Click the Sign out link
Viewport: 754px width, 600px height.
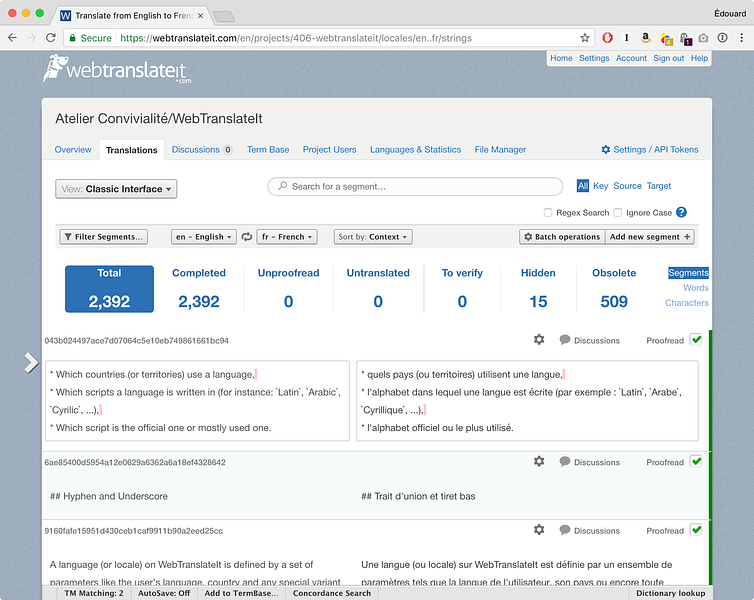[668, 58]
